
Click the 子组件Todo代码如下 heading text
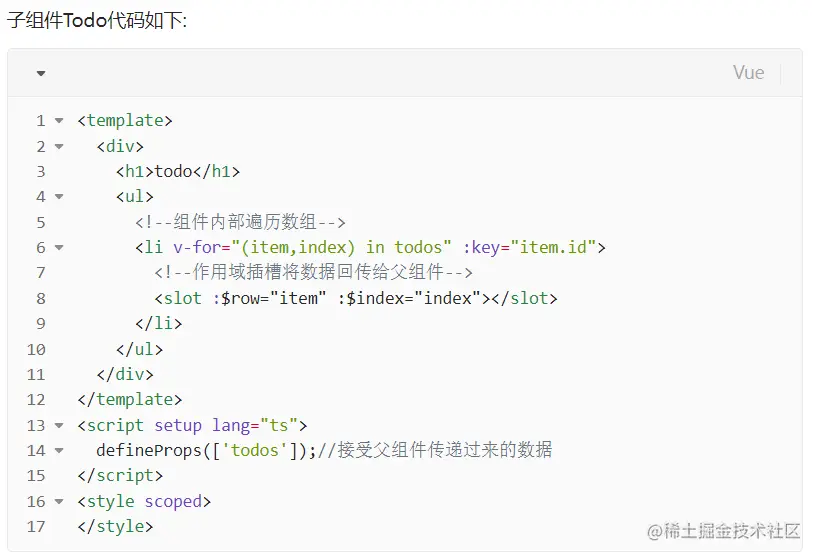[x=97, y=20]
